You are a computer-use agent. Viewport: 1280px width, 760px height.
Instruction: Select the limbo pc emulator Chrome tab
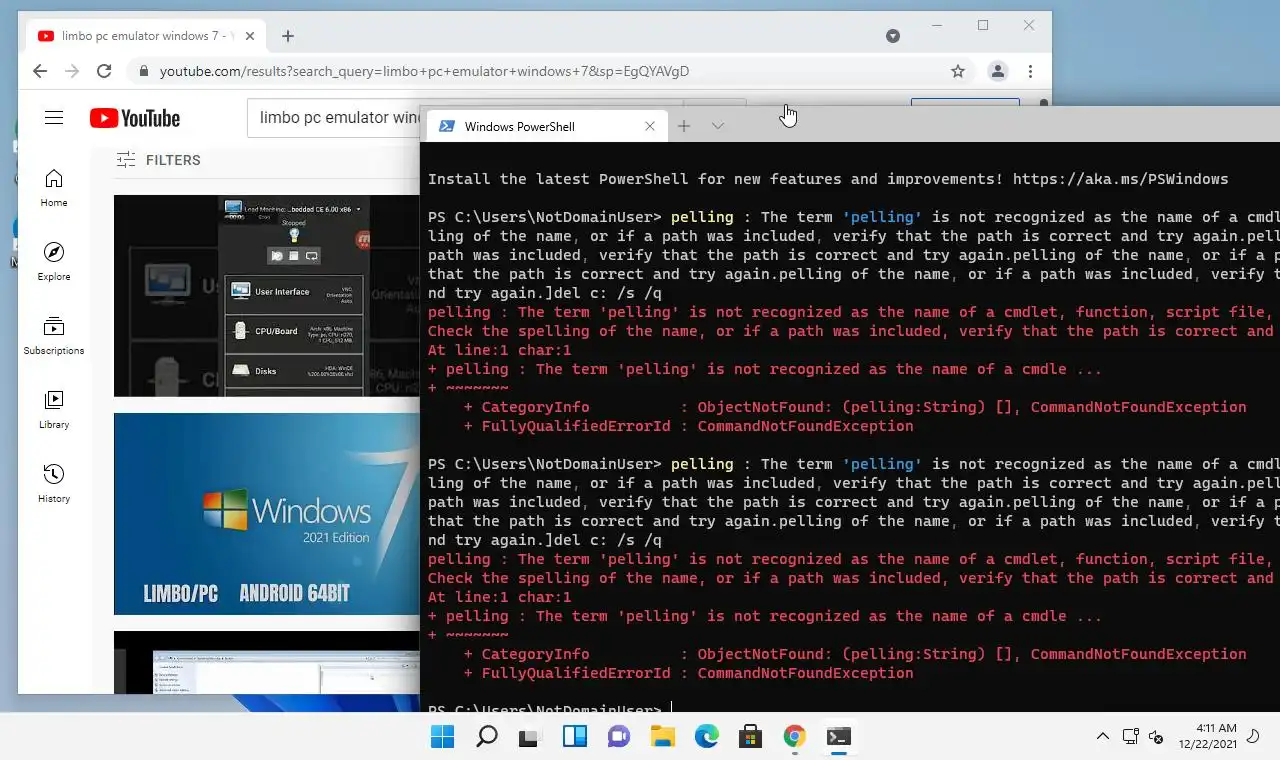point(146,36)
